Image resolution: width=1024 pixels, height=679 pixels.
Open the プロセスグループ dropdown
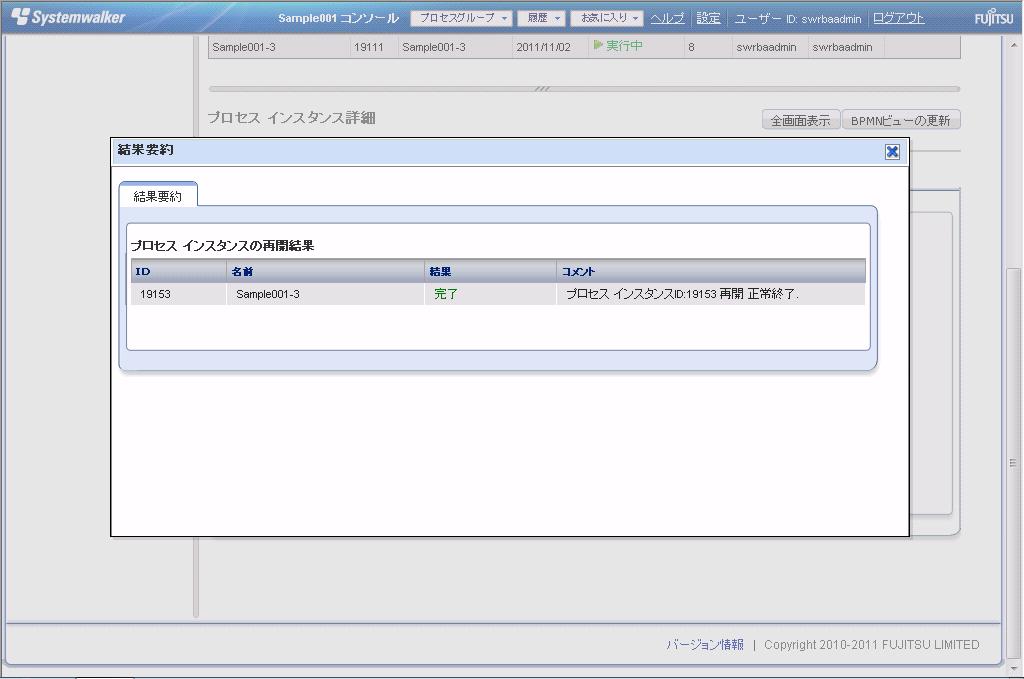coord(461,18)
